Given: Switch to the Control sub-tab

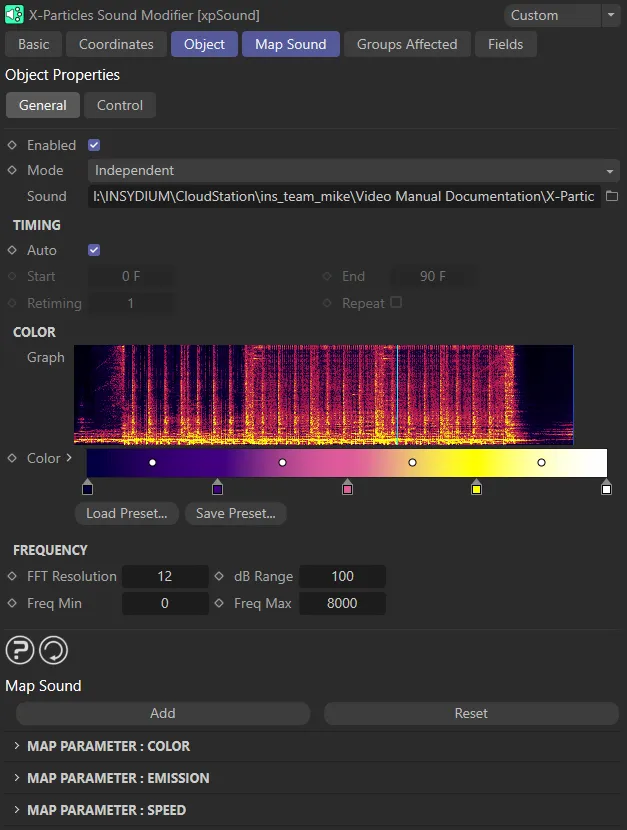Looking at the screenshot, I should (120, 105).
